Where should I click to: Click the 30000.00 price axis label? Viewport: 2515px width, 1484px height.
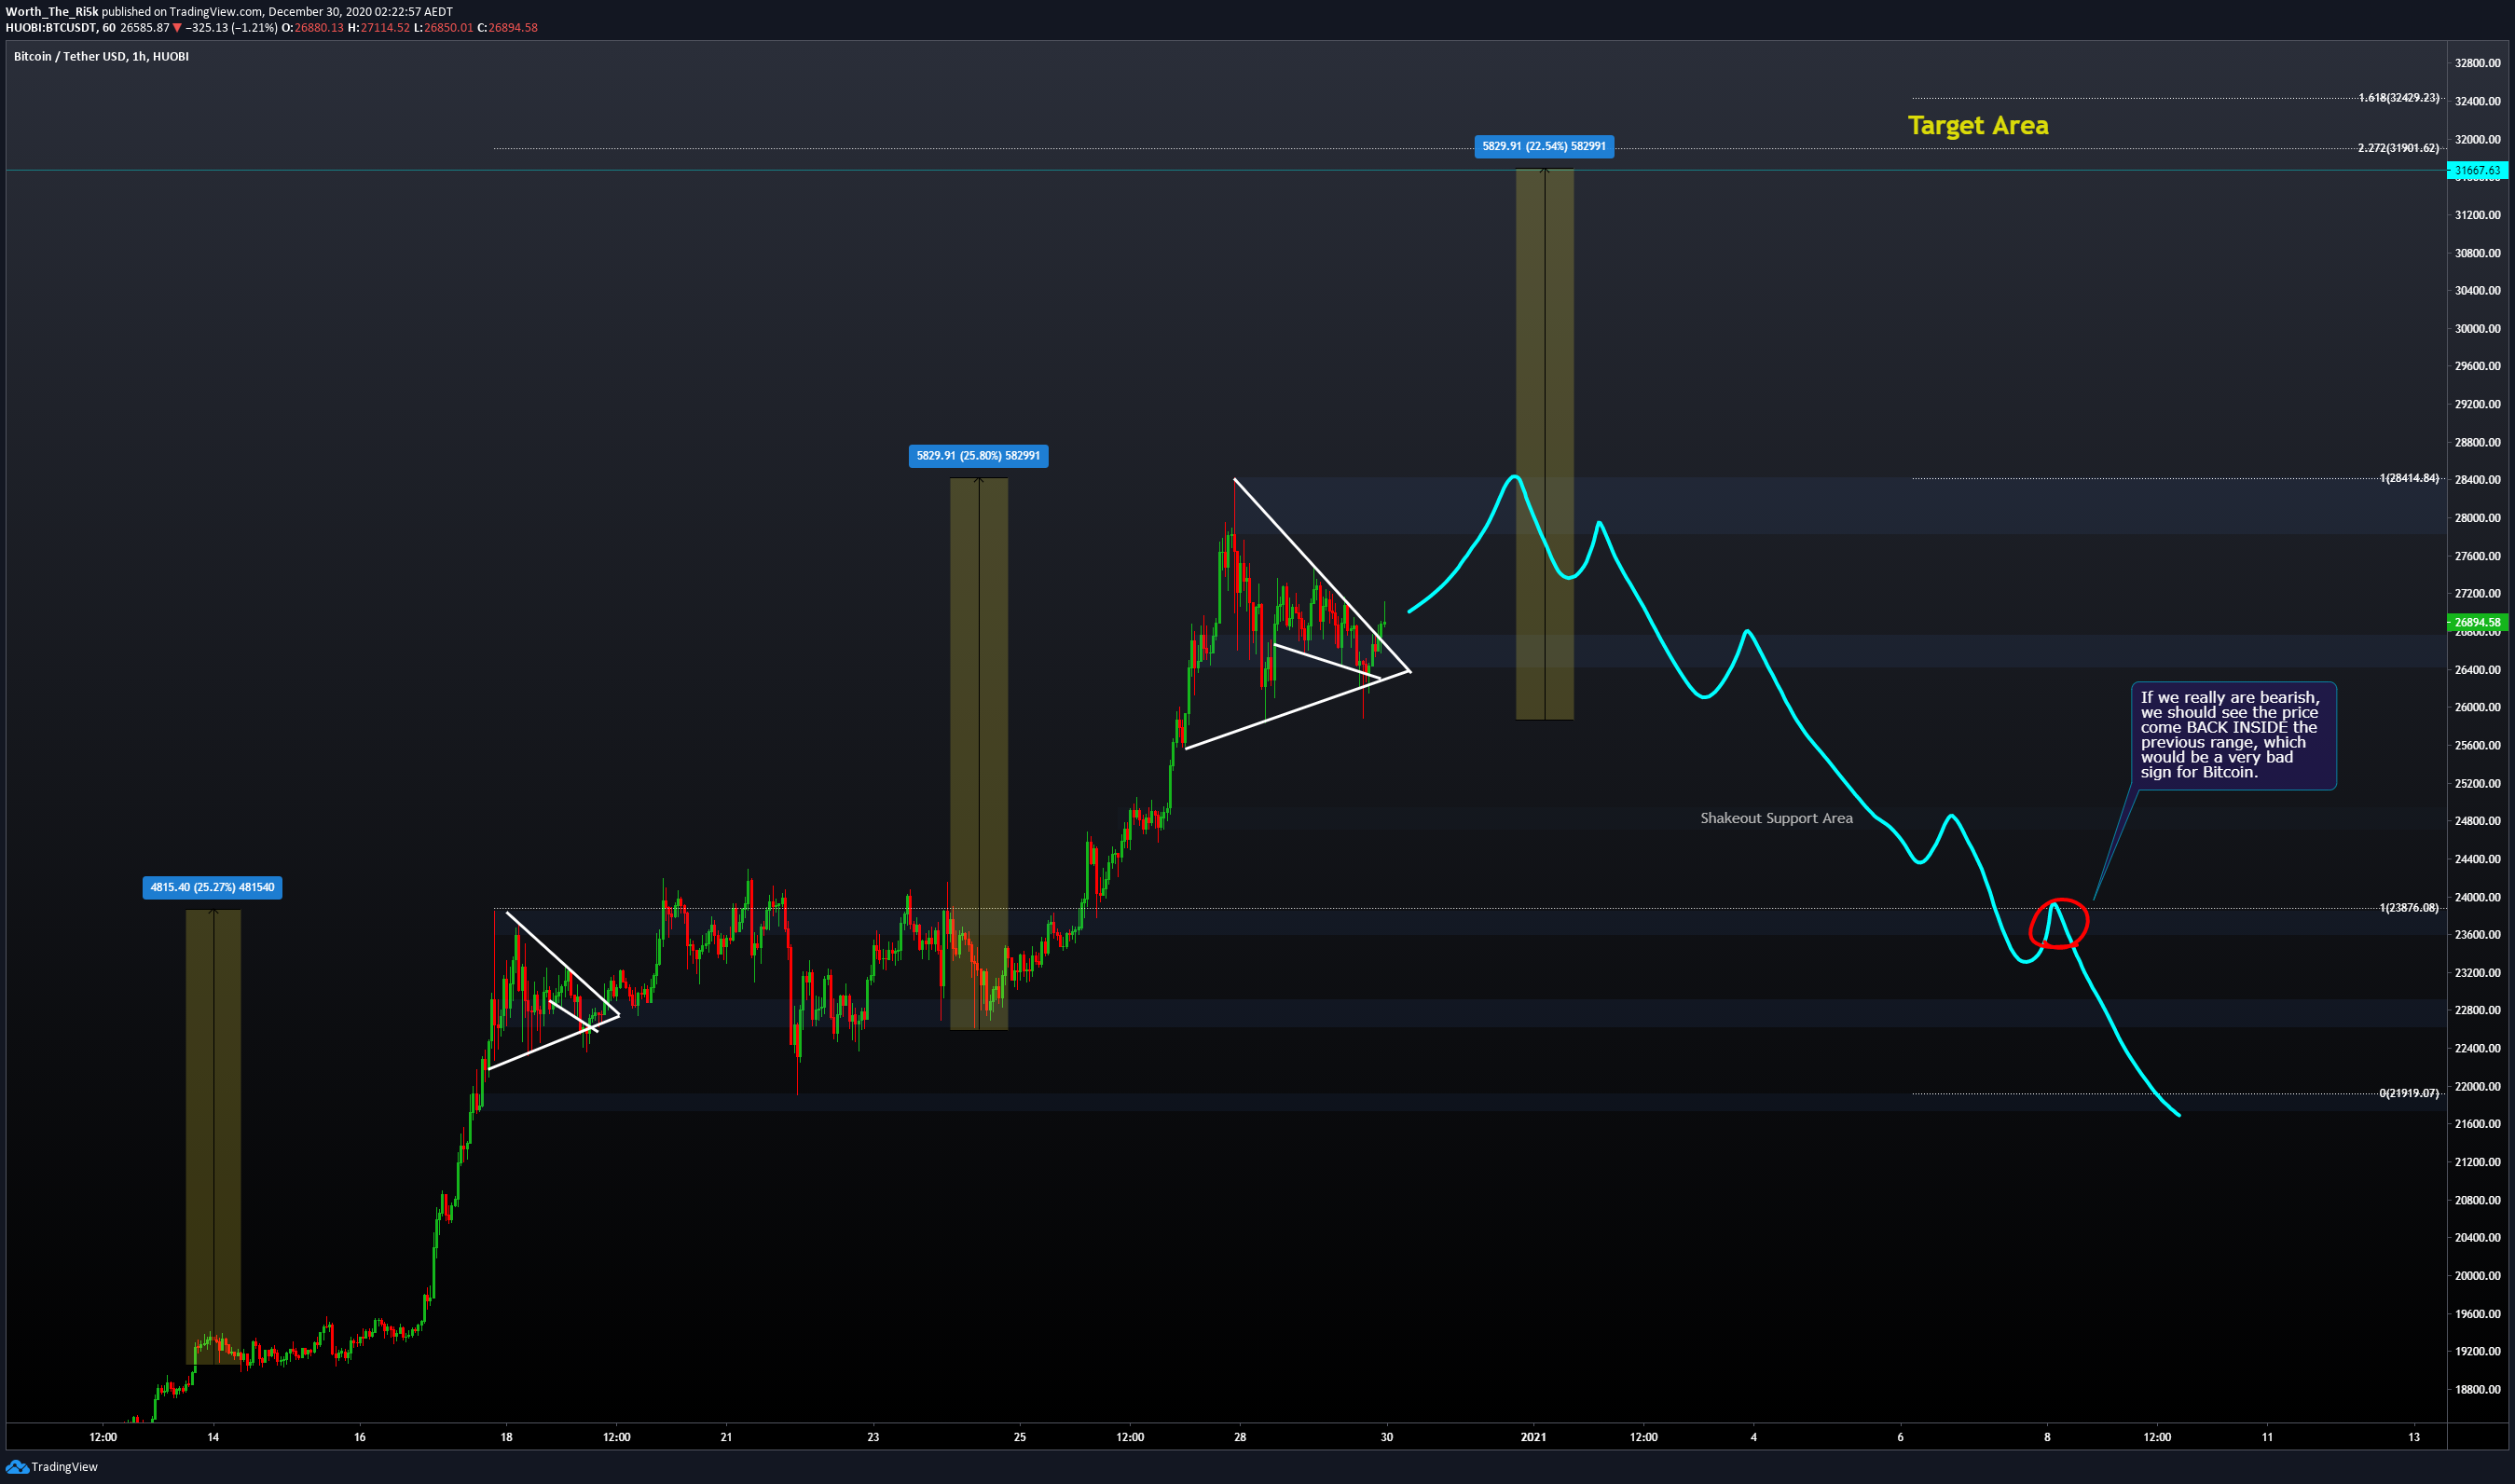point(2477,329)
